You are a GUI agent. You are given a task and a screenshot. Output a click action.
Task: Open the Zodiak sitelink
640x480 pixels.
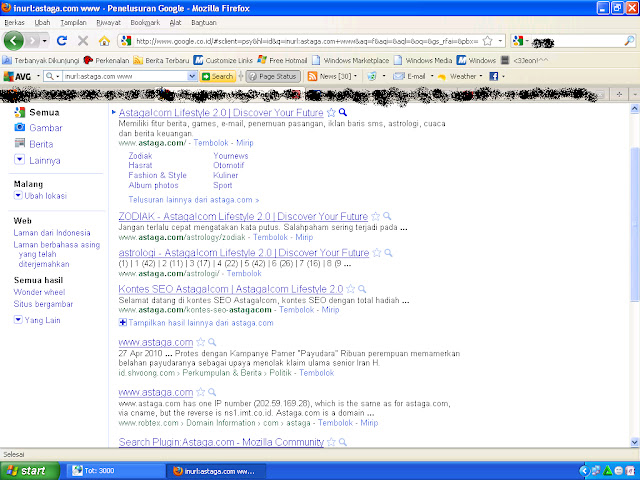(x=140, y=156)
